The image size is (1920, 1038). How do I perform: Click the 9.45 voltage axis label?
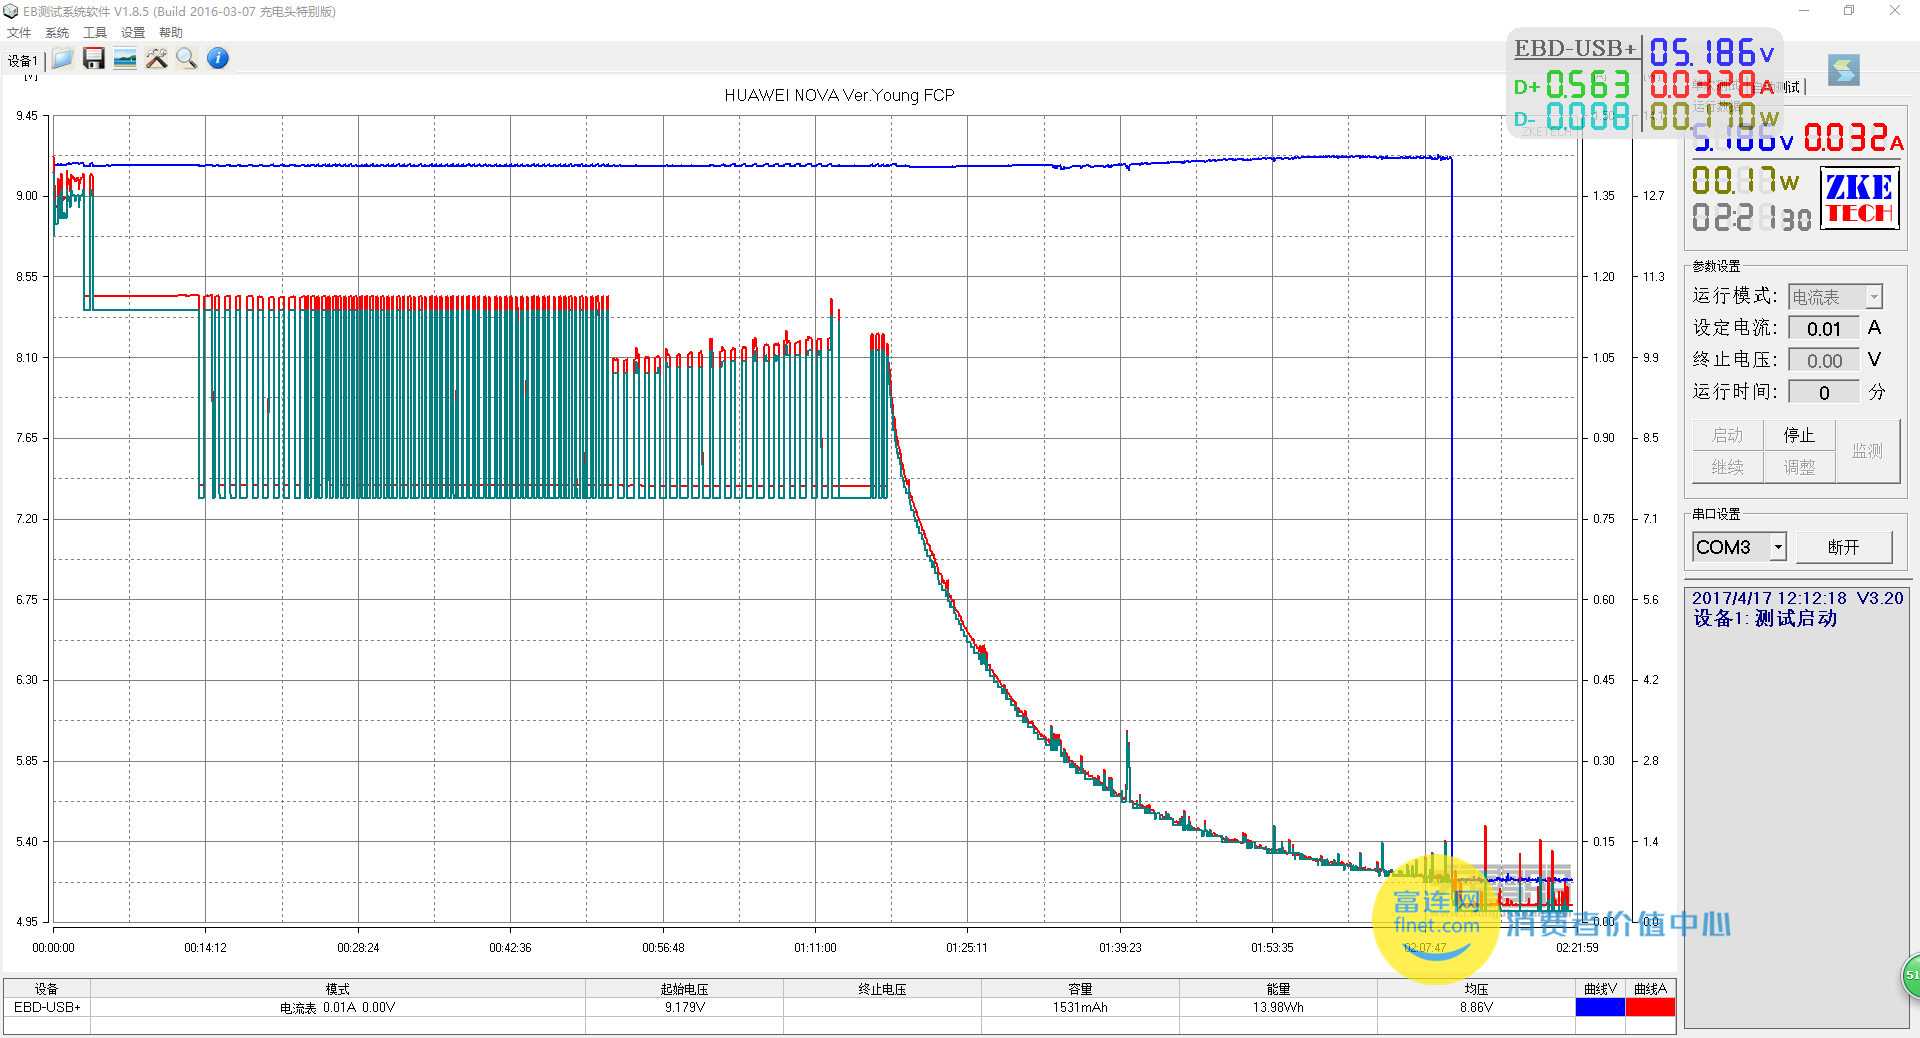click(x=27, y=116)
